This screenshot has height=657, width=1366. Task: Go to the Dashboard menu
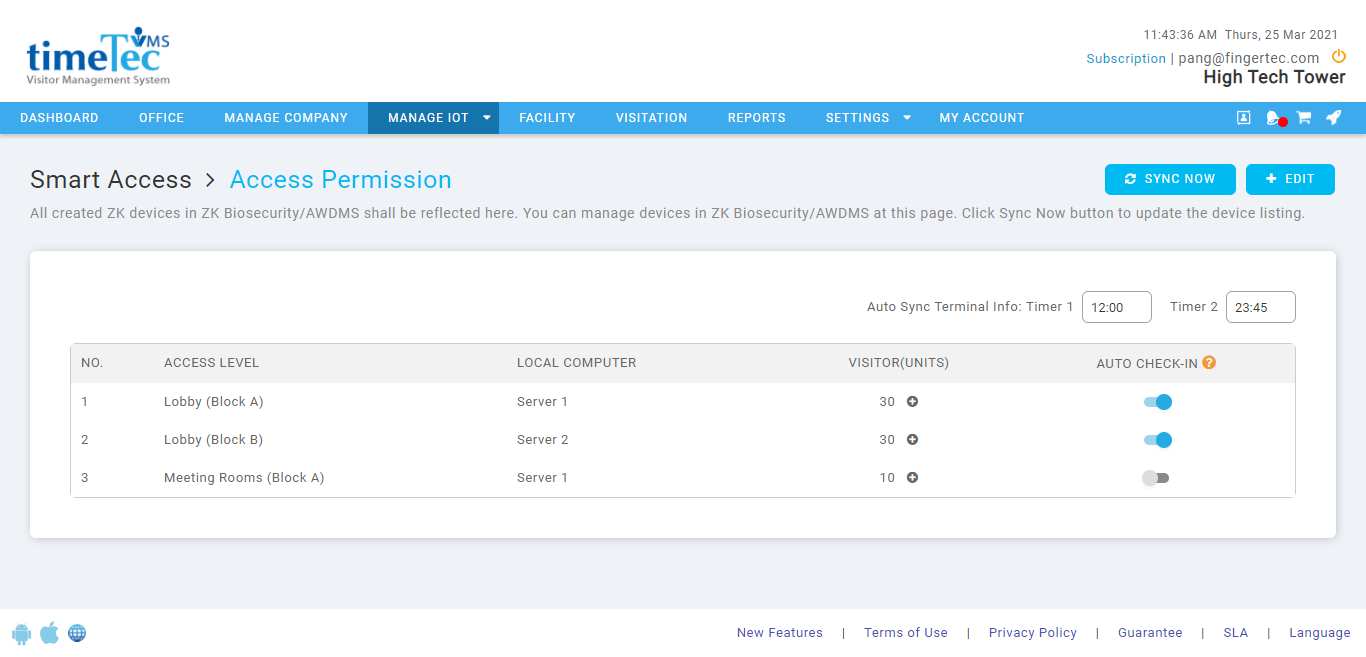pyautogui.click(x=59, y=118)
